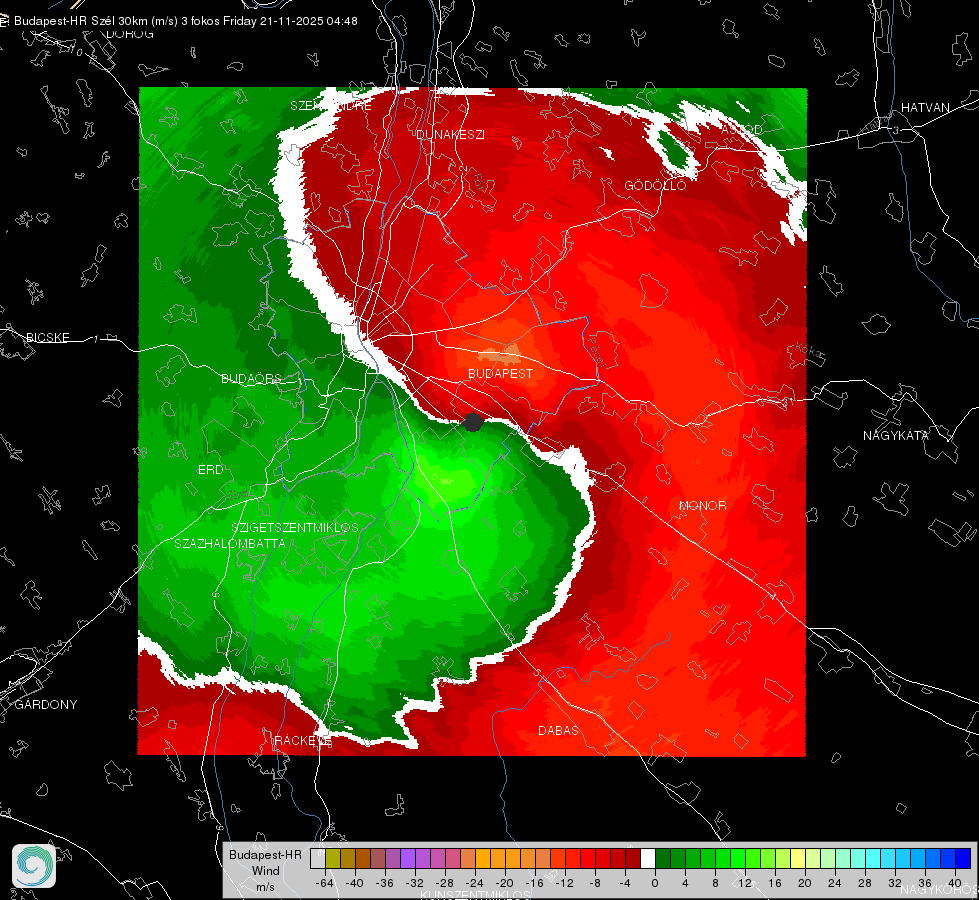The height and width of the screenshot is (900, 979).
Task: Click the legend value -20
Action: click(504, 883)
